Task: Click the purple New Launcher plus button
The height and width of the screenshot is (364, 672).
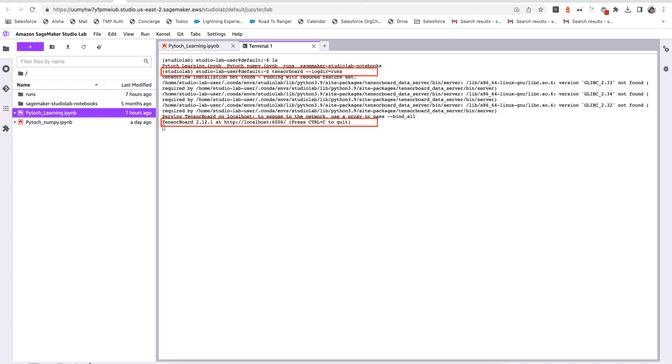Action: [x=30, y=47]
